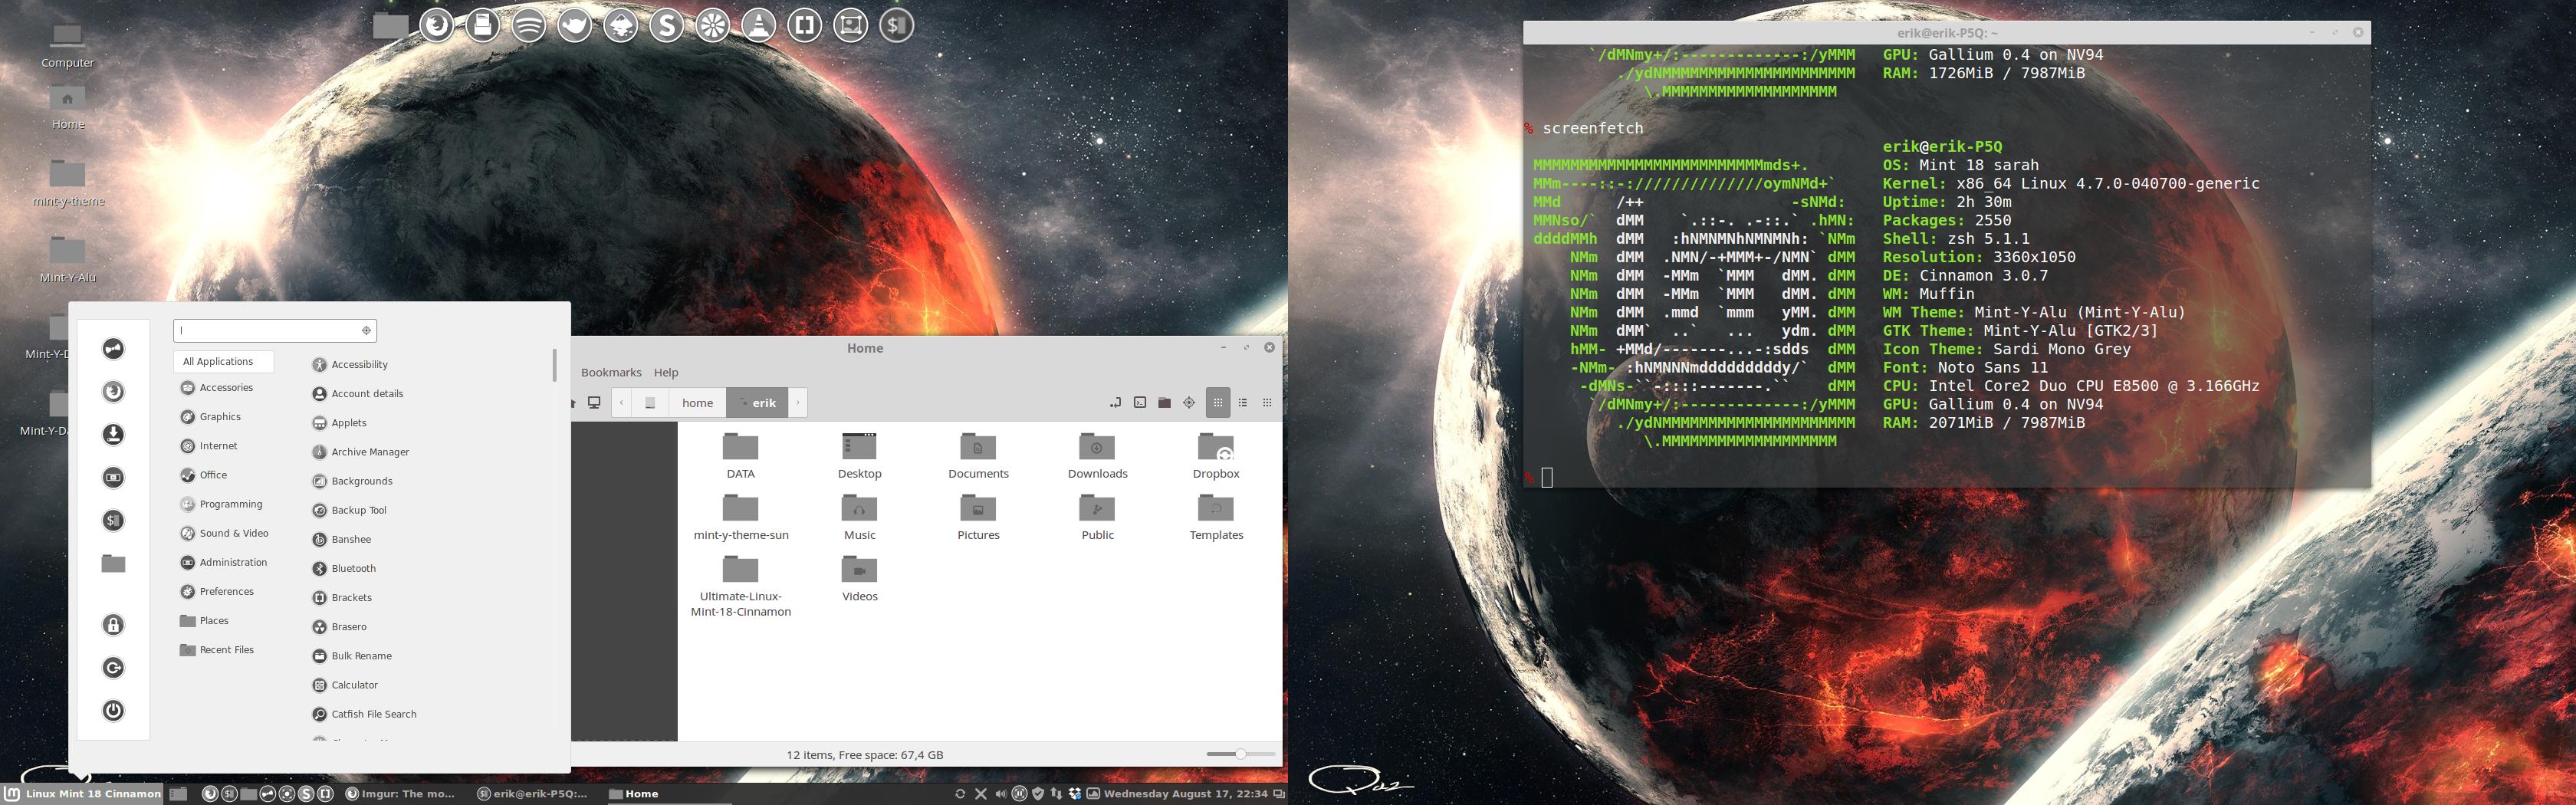2576x805 pixels.
Task: Open the Downloads folder in Home window
Action: click(x=1097, y=457)
